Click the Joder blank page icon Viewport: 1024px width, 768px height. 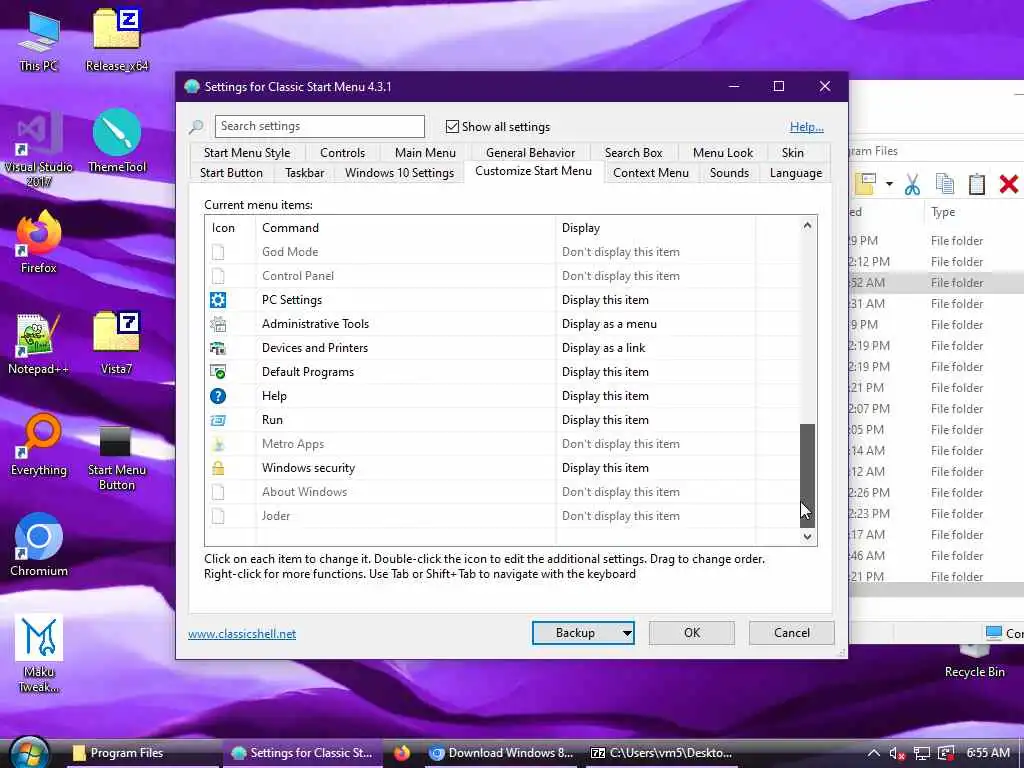(x=217, y=516)
